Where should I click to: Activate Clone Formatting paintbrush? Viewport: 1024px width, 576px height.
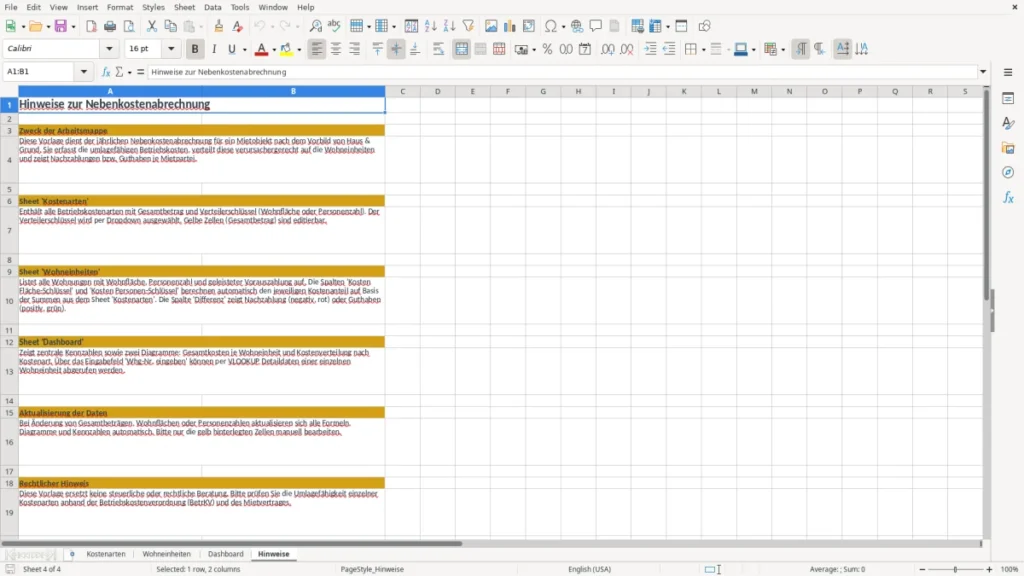[219, 26]
